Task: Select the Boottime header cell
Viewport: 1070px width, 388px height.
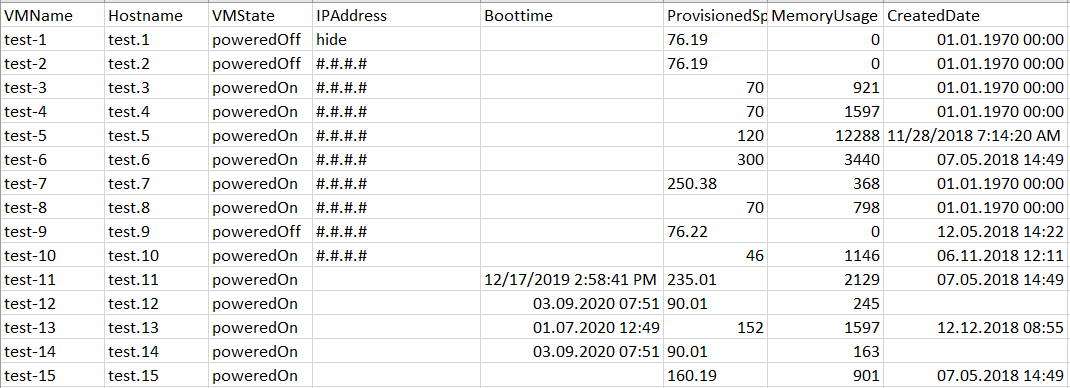Action: 572,16
